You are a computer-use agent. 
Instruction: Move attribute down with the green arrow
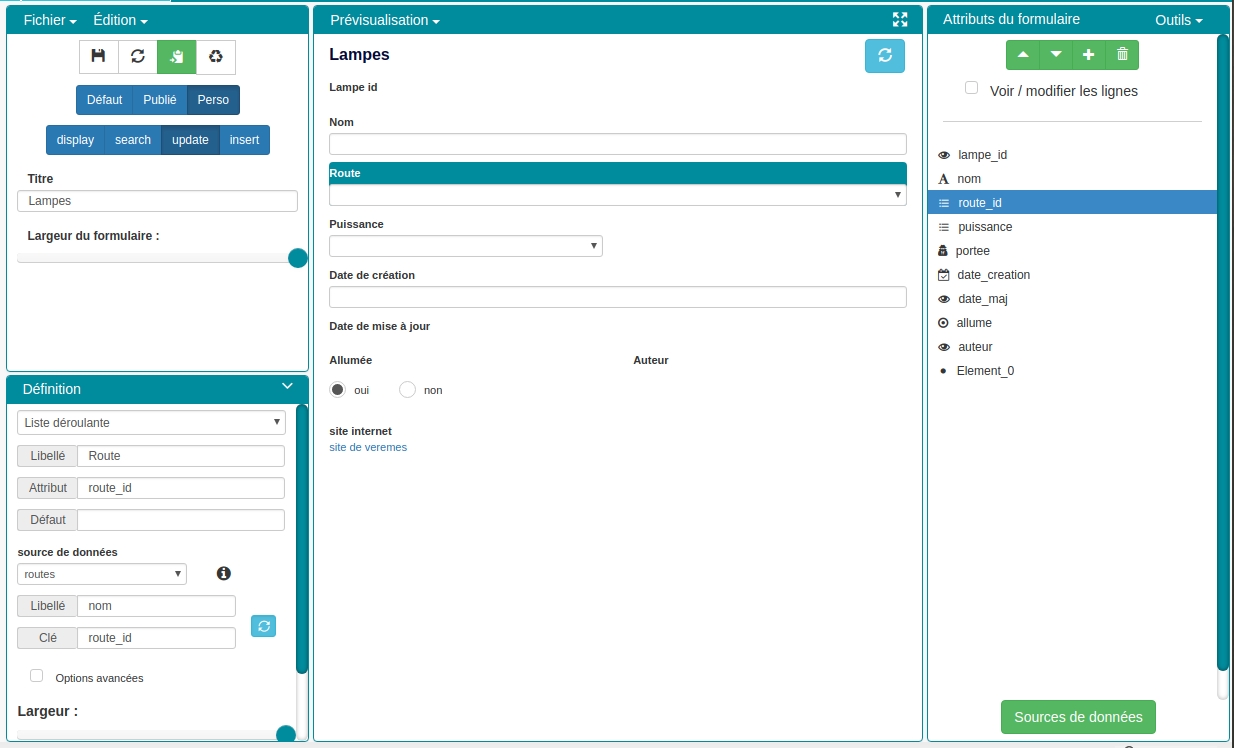click(1056, 54)
